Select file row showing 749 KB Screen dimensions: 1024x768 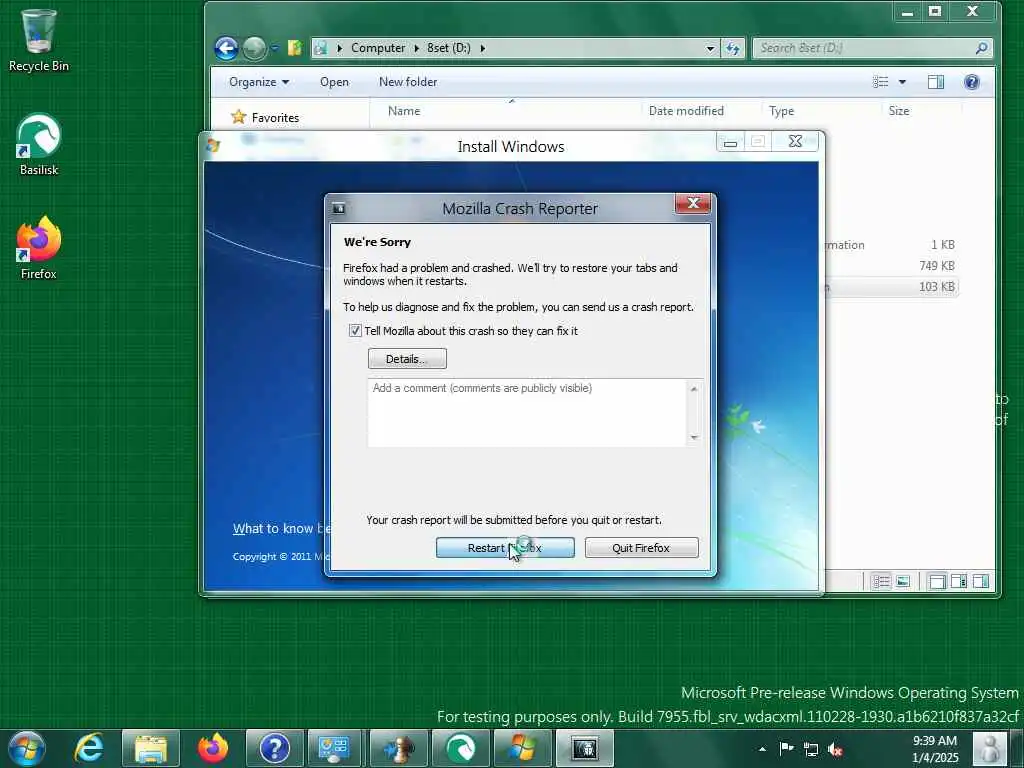click(x=891, y=266)
